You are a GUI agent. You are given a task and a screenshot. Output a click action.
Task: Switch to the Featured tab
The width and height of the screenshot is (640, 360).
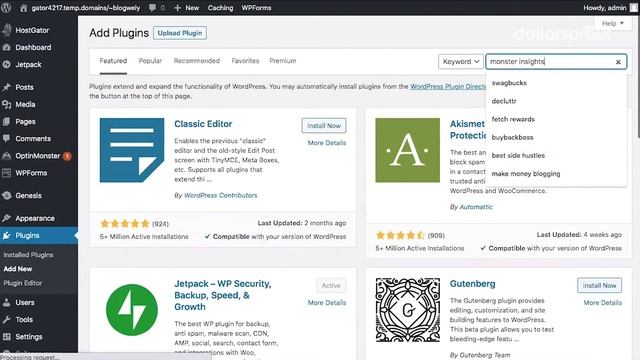[113, 61]
